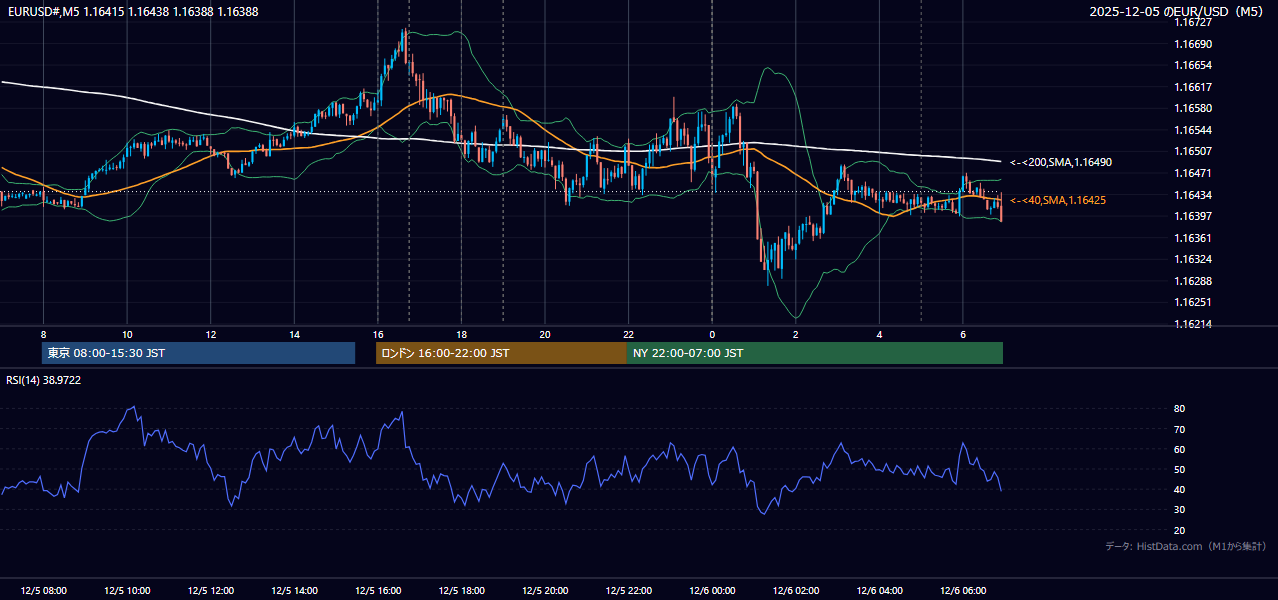Viewport: 1278px width, 600px height.
Task: Click the RSI axis level 30
Action: click(1180, 510)
